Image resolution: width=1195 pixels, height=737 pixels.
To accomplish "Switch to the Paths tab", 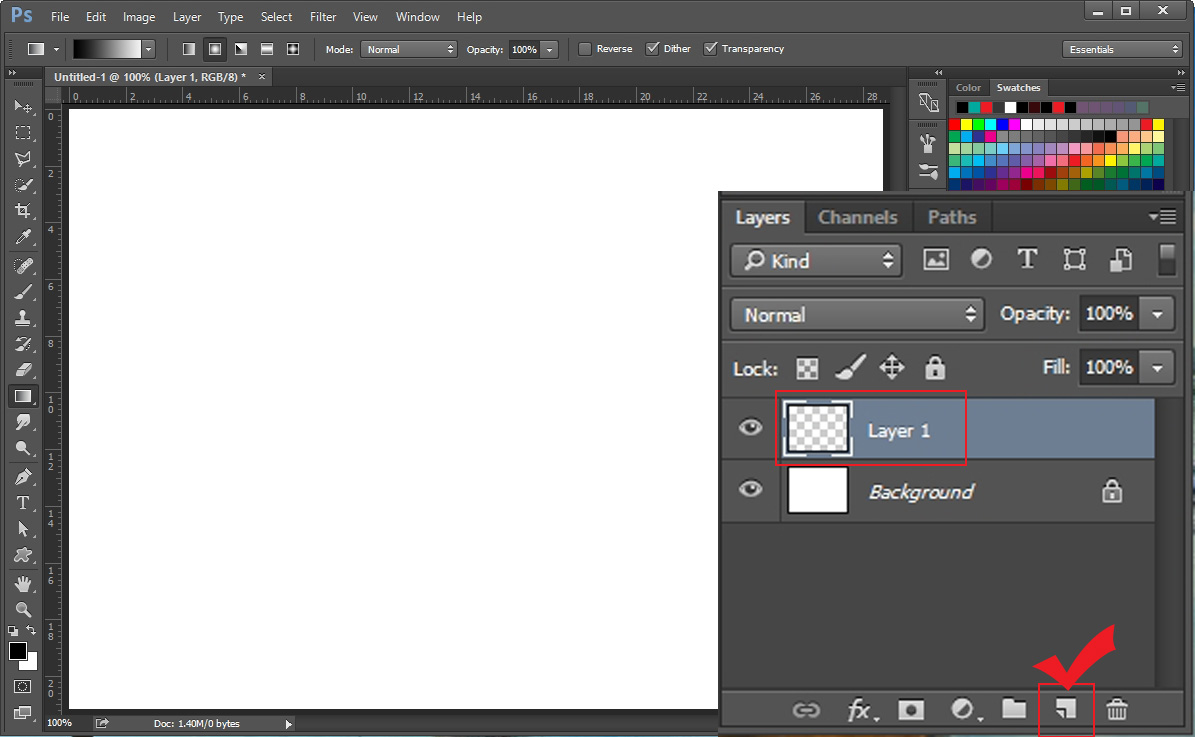I will click(x=952, y=217).
